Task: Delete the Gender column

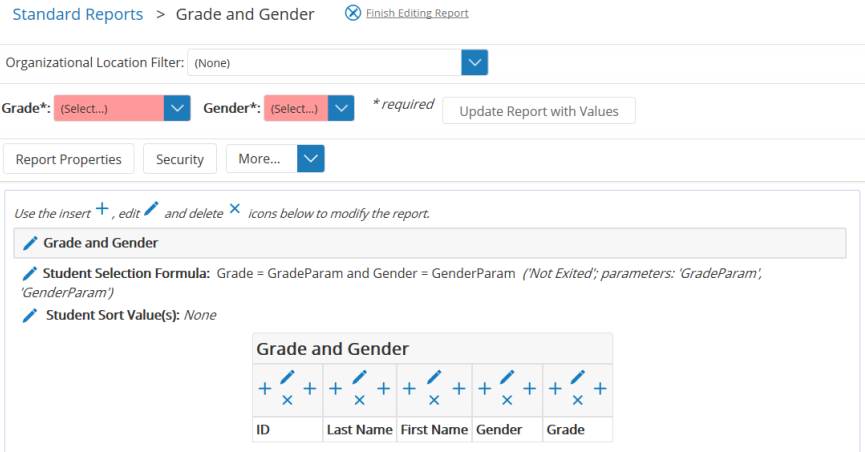Action: pyautogui.click(x=507, y=400)
